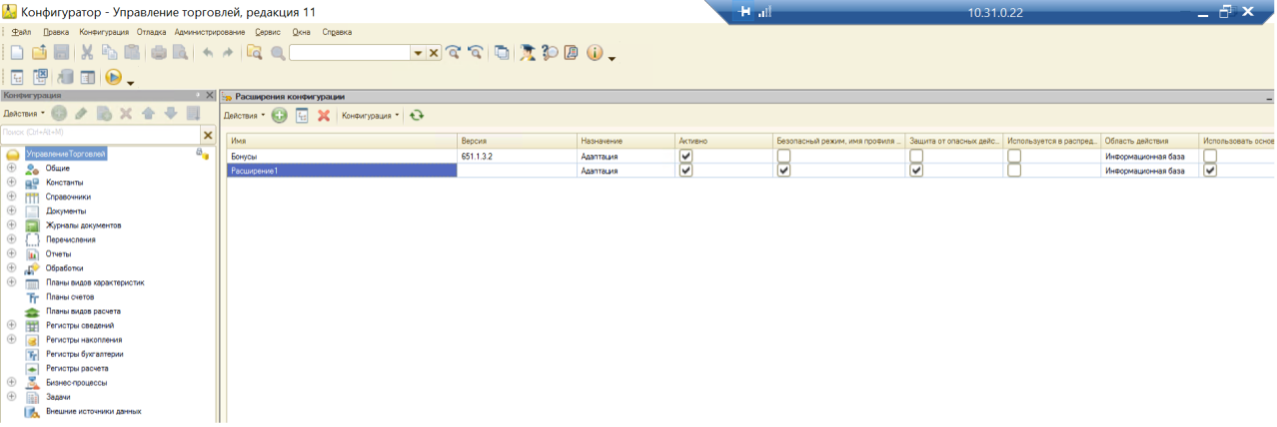Open help via the orange info icon

point(594,53)
